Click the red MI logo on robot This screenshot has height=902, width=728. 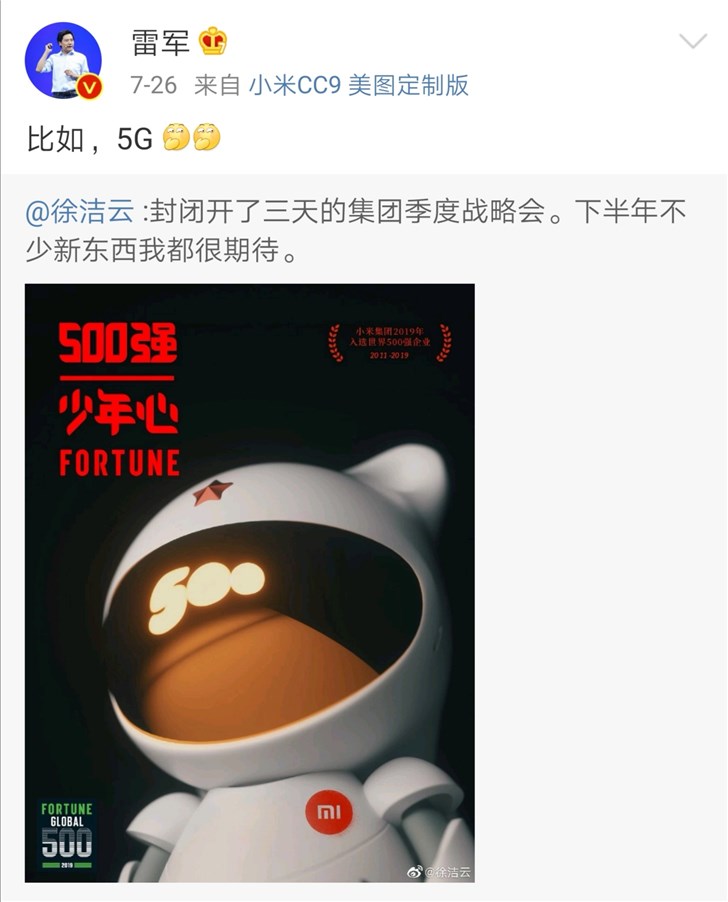coord(328,812)
